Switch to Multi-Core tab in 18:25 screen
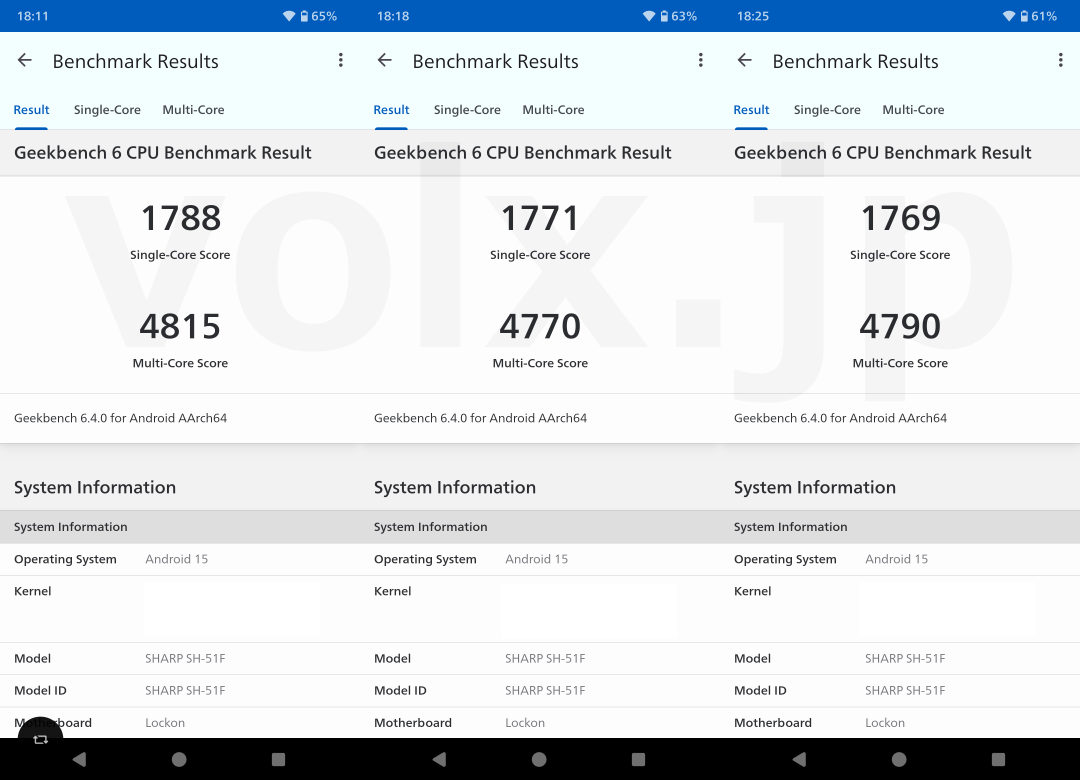 click(x=913, y=110)
